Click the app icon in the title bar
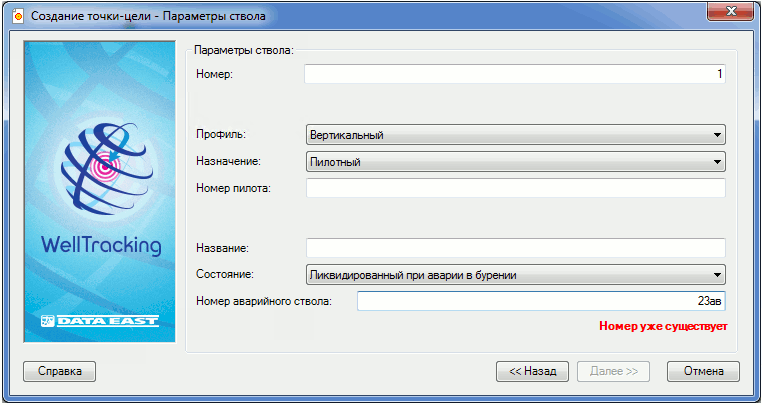The image size is (762, 405). (x=15, y=16)
